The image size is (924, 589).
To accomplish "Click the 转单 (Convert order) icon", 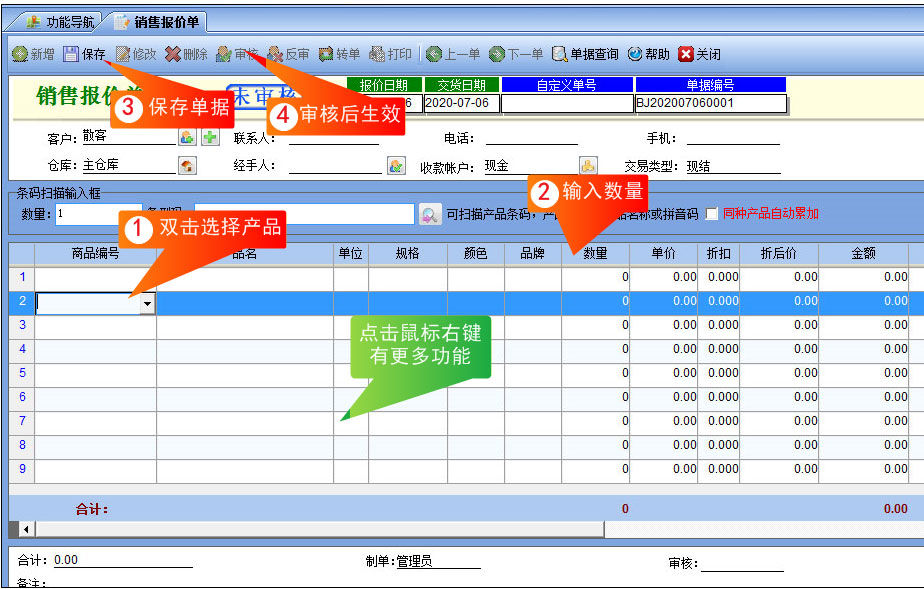I will [326, 54].
